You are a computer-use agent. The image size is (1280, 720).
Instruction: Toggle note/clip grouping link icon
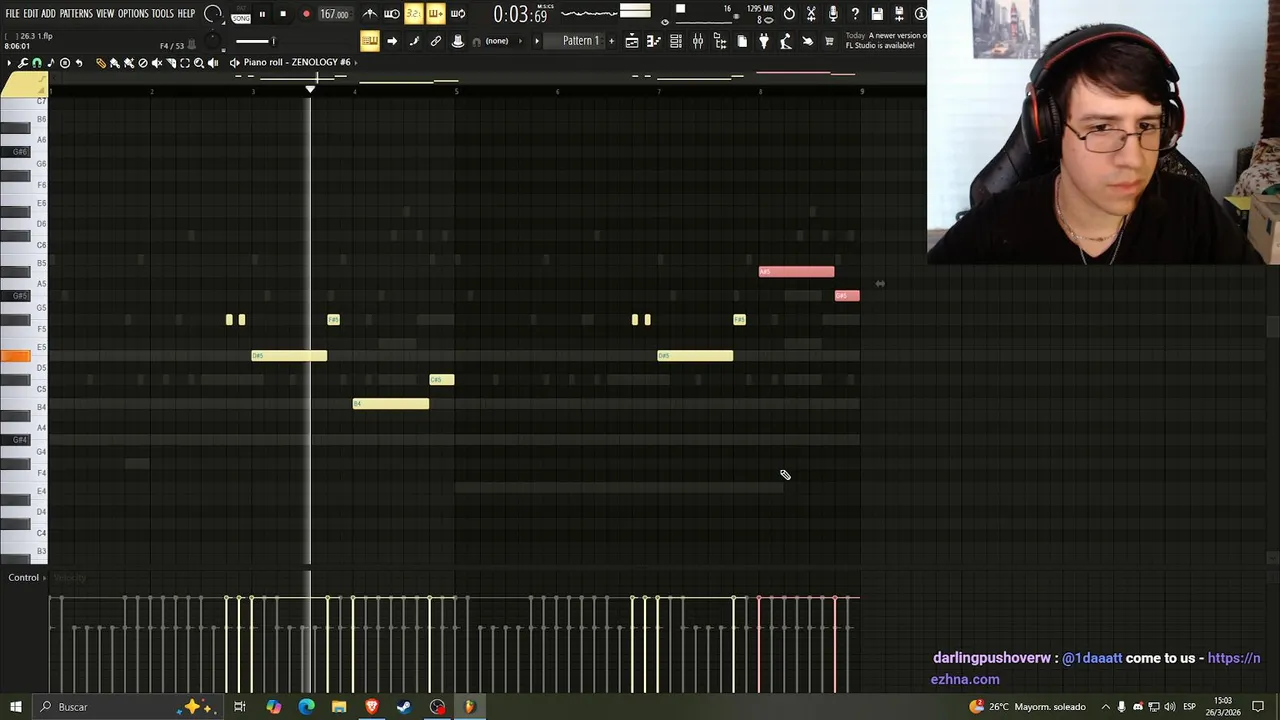(435, 41)
